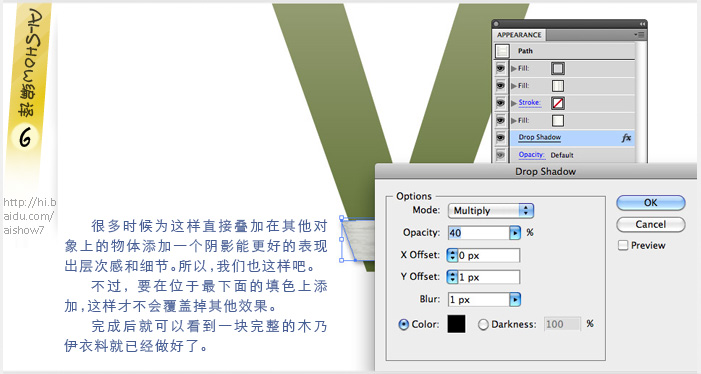This screenshot has width=701, height=374.
Task: Open the black shadow Color swatch
Action: [x=456, y=324]
